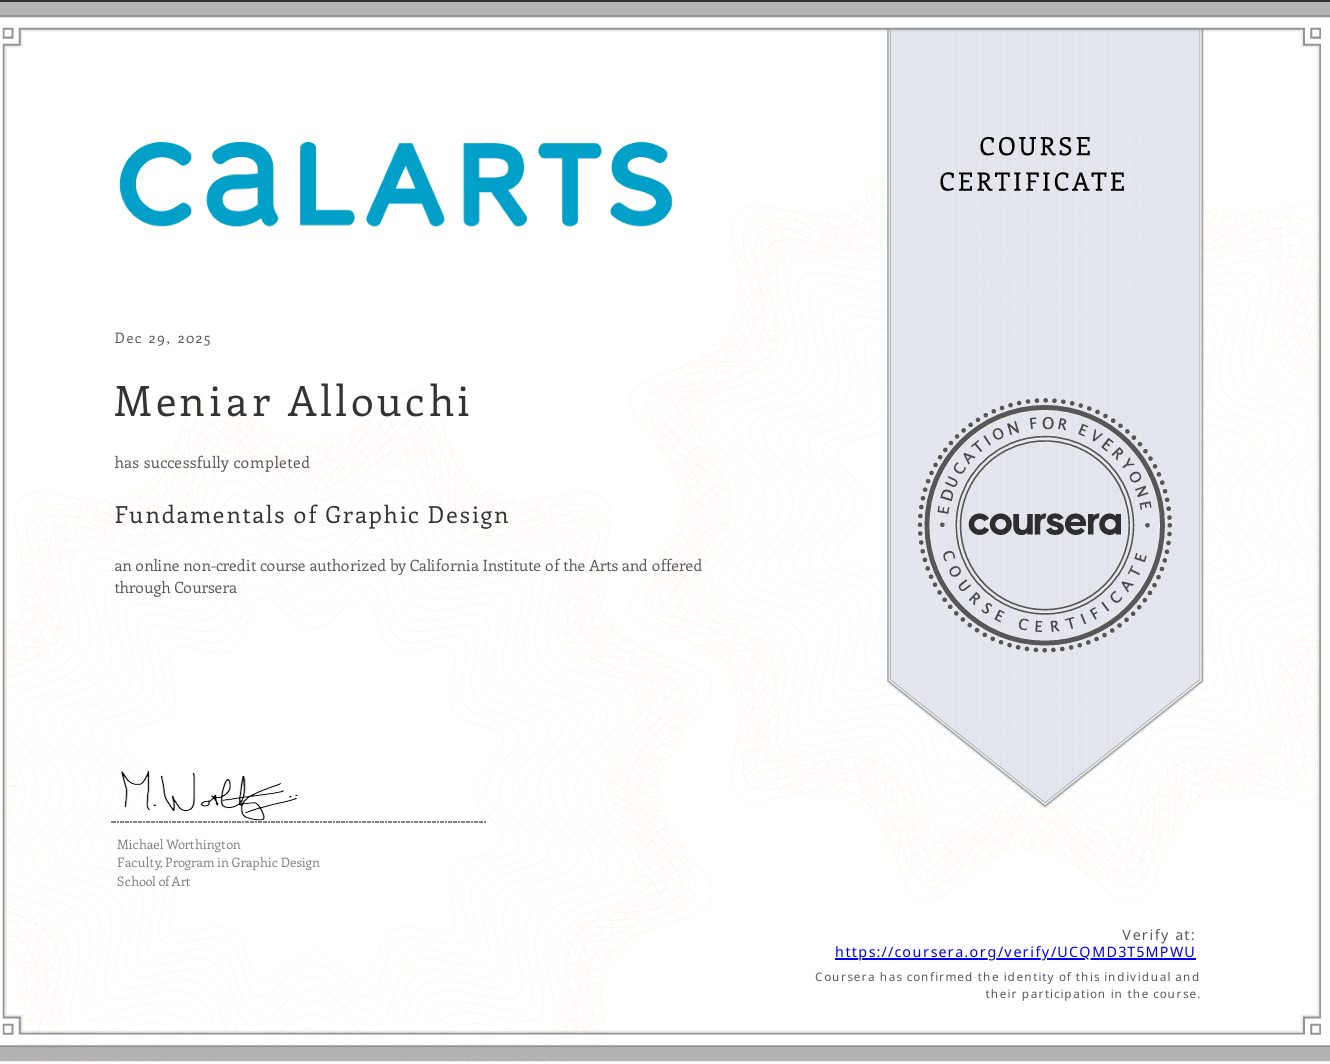Click the date 'Dec 29, 2025'
This screenshot has width=1330, height=1064.
tap(162, 338)
